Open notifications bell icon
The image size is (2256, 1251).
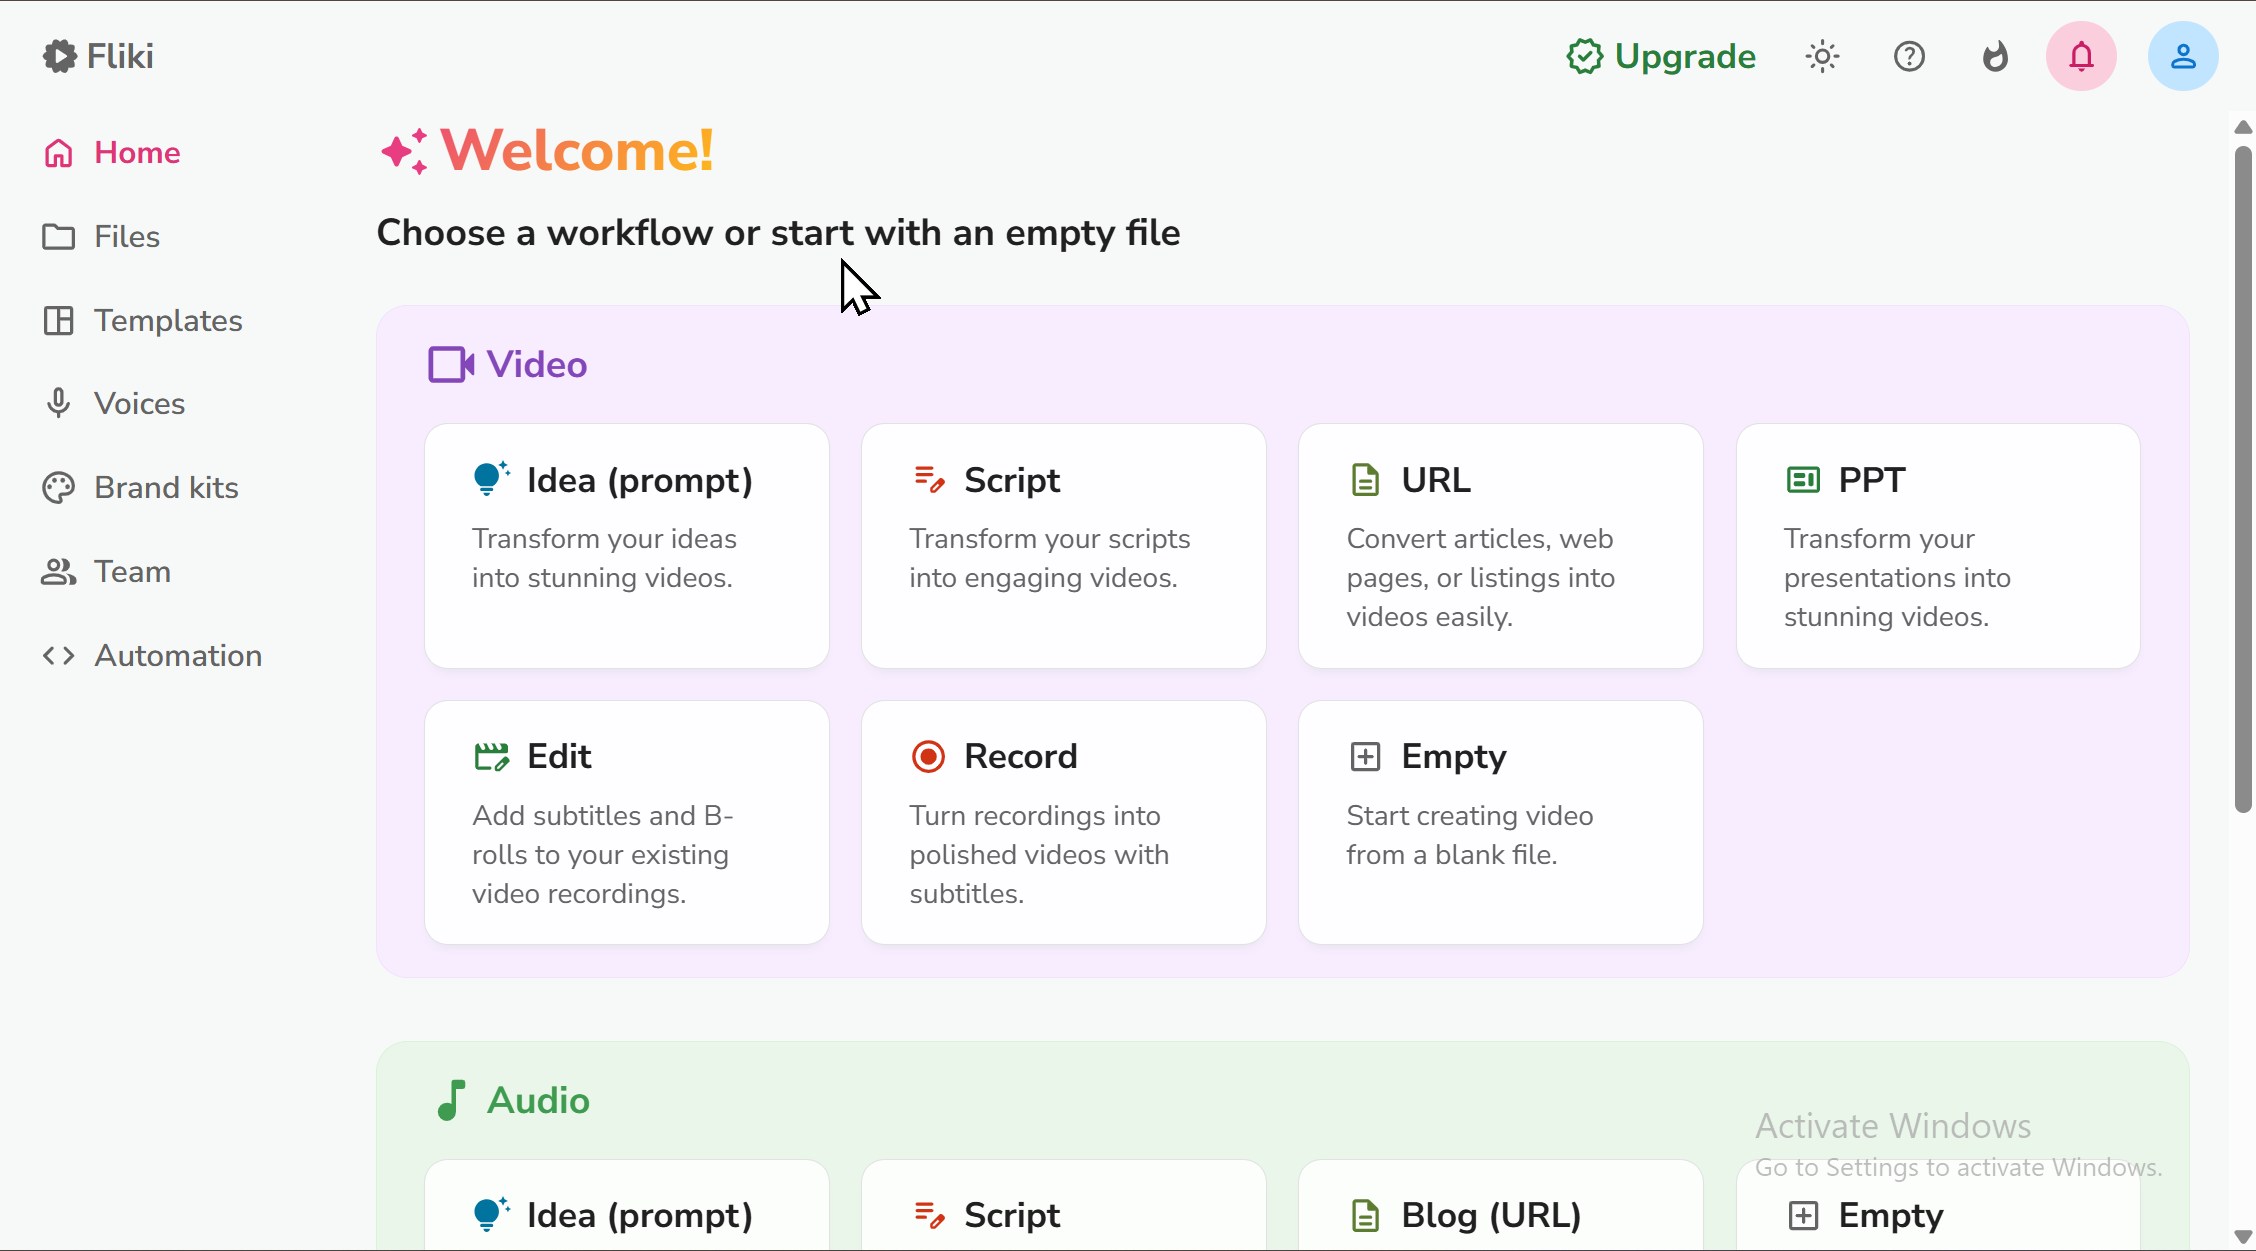tap(2081, 56)
